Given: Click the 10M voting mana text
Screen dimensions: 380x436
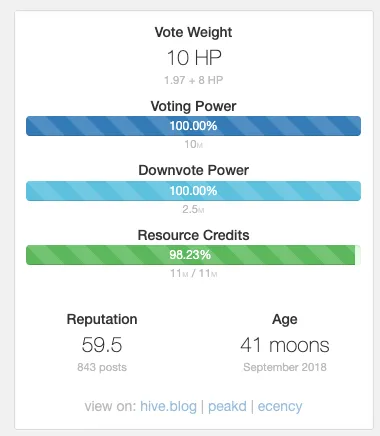Looking at the screenshot, I should pos(194,144).
